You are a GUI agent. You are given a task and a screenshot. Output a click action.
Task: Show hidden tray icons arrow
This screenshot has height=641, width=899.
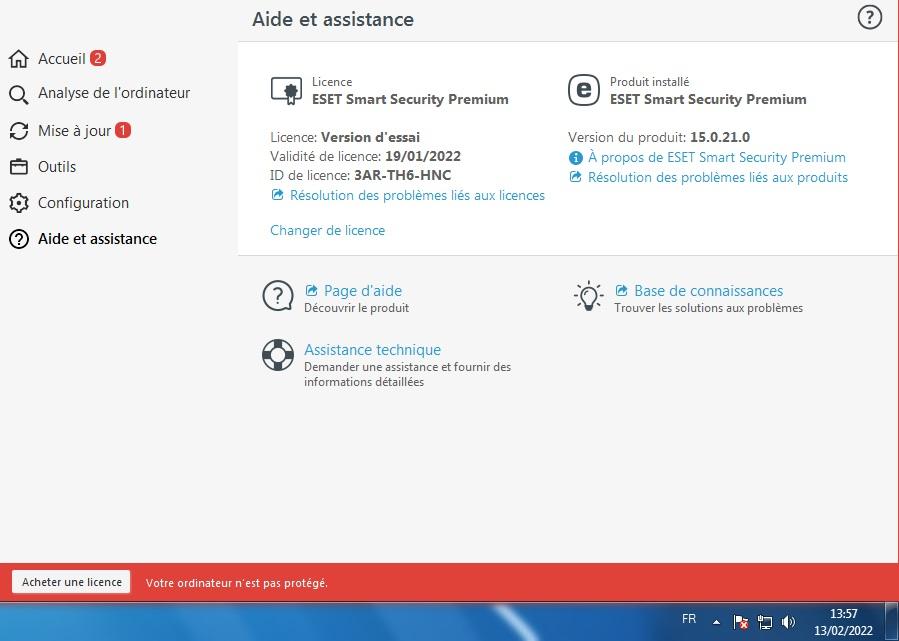click(x=716, y=622)
